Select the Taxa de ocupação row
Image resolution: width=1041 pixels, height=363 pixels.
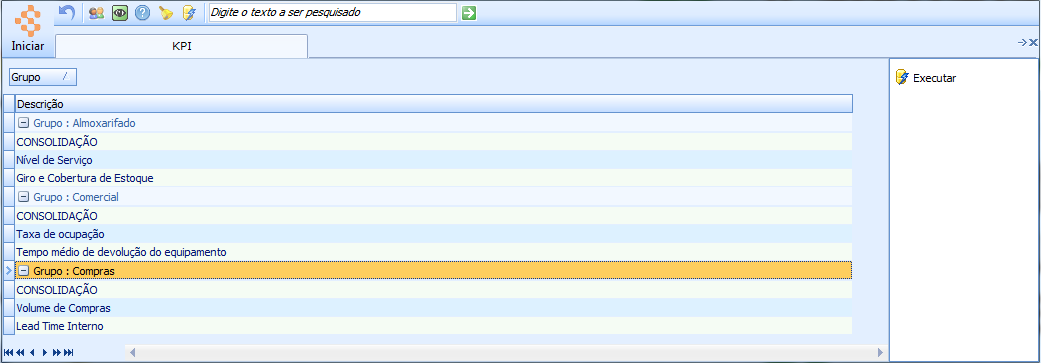click(x=434, y=234)
